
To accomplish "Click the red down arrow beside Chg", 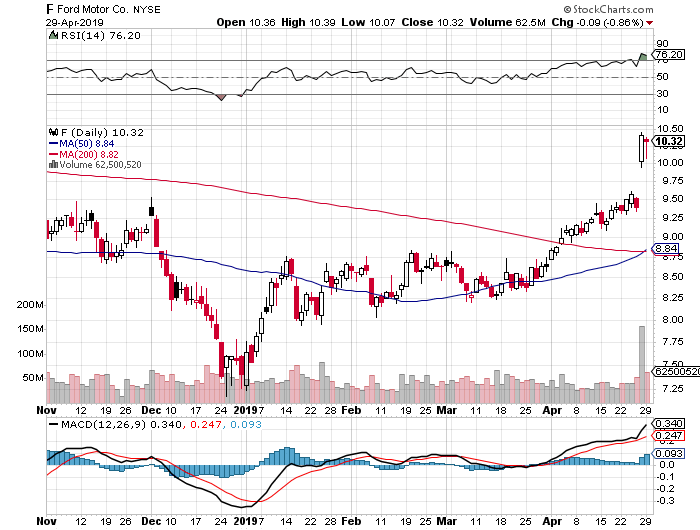I will (678, 21).
